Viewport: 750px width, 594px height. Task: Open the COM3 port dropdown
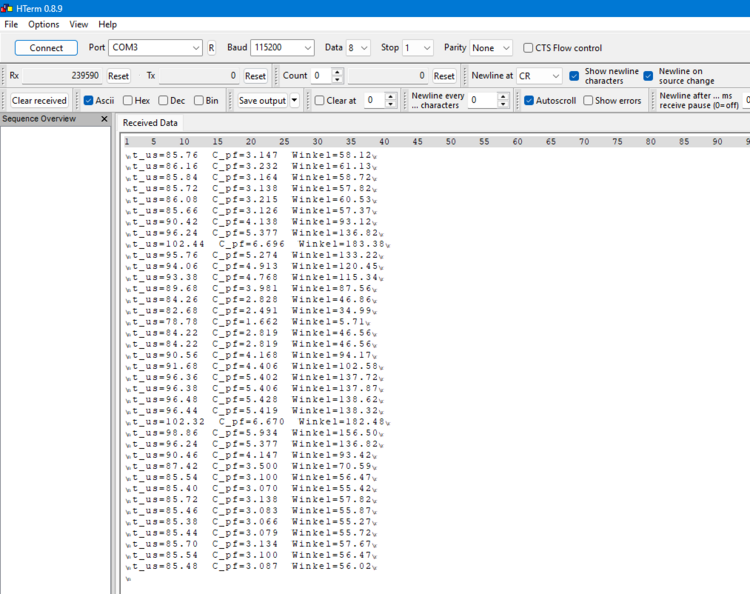[195, 48]
